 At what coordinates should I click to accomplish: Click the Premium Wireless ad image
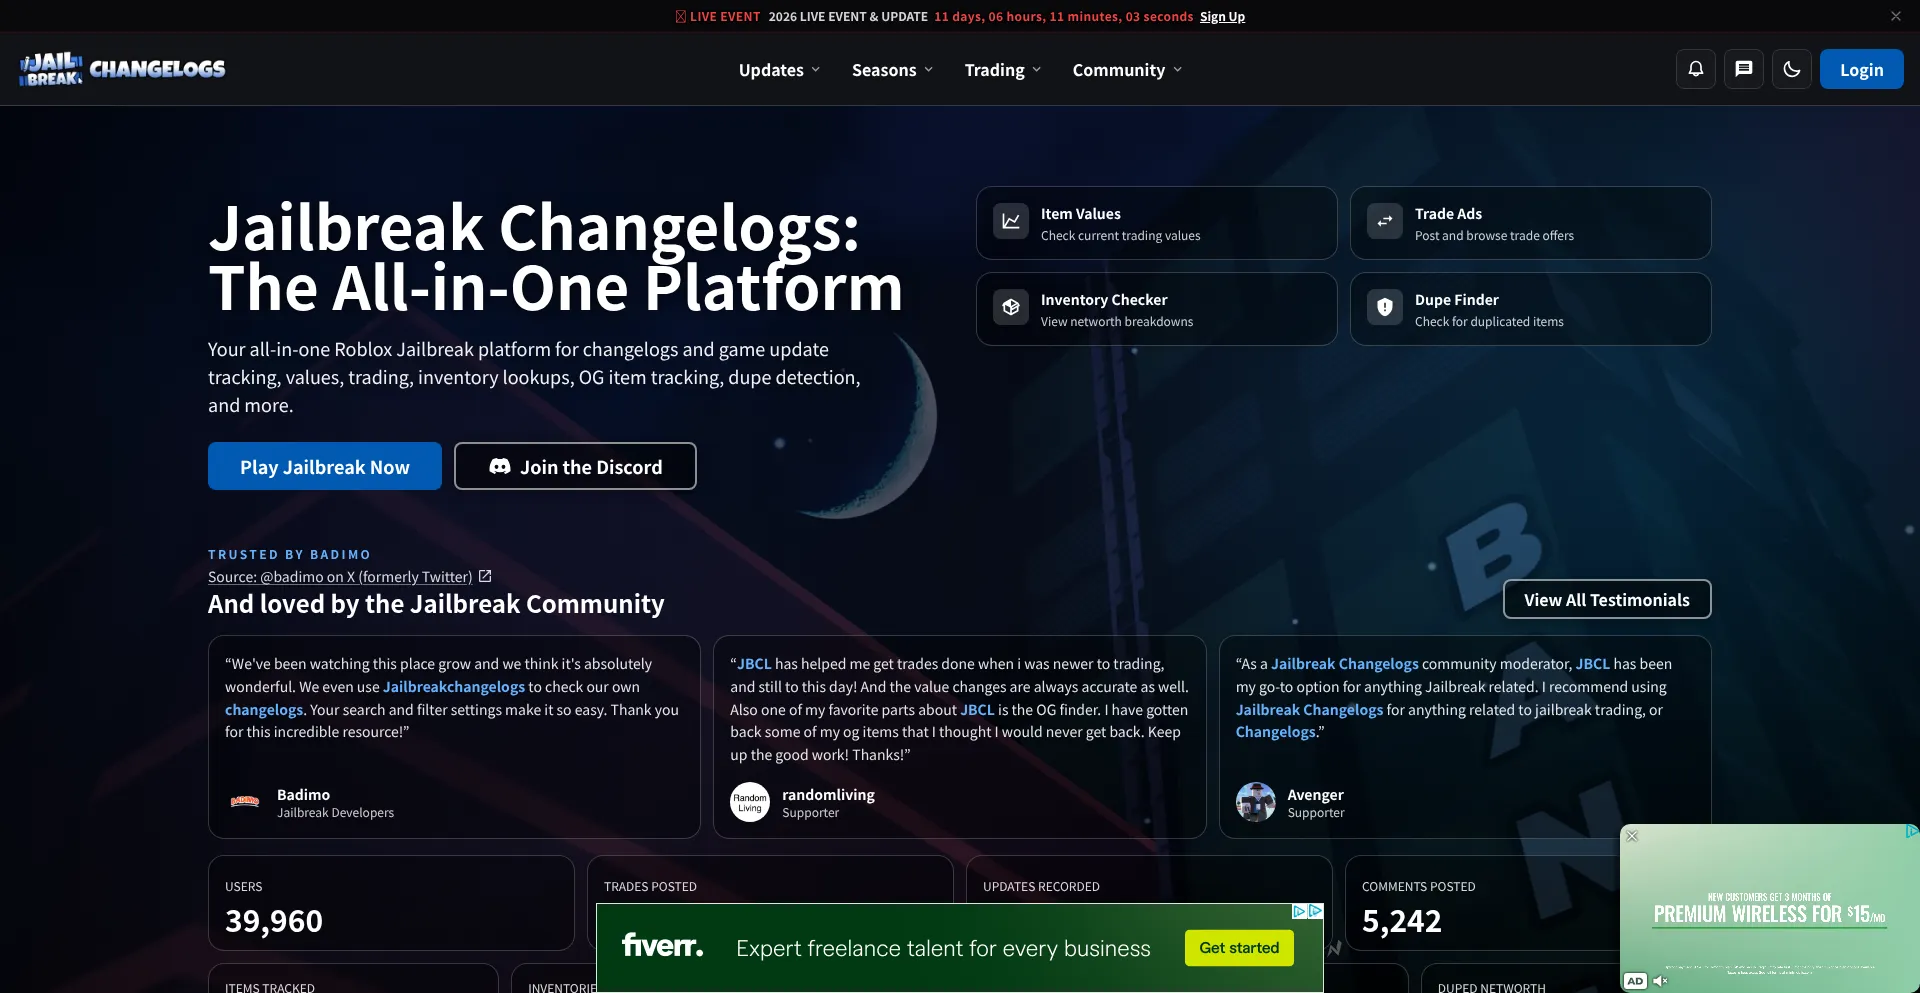pyautogui.click(x=1769, y=908)
